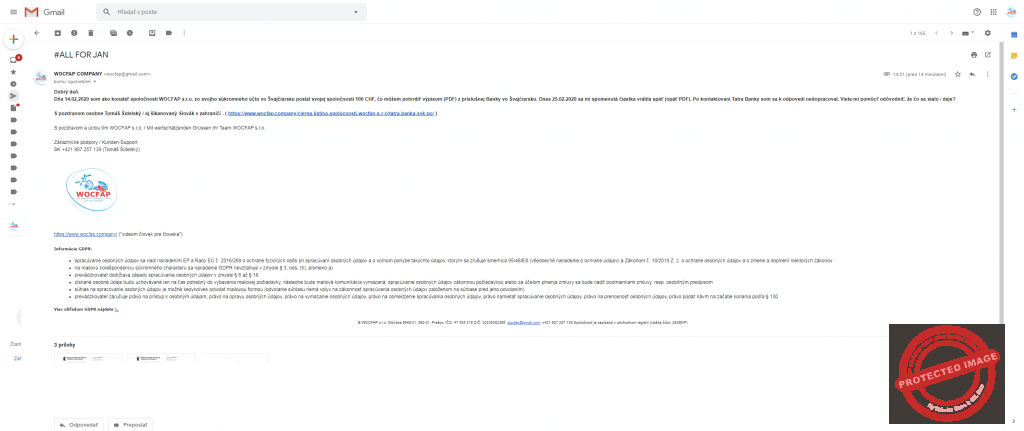Open Google Tasks side panel

[x=1014, y=76]
